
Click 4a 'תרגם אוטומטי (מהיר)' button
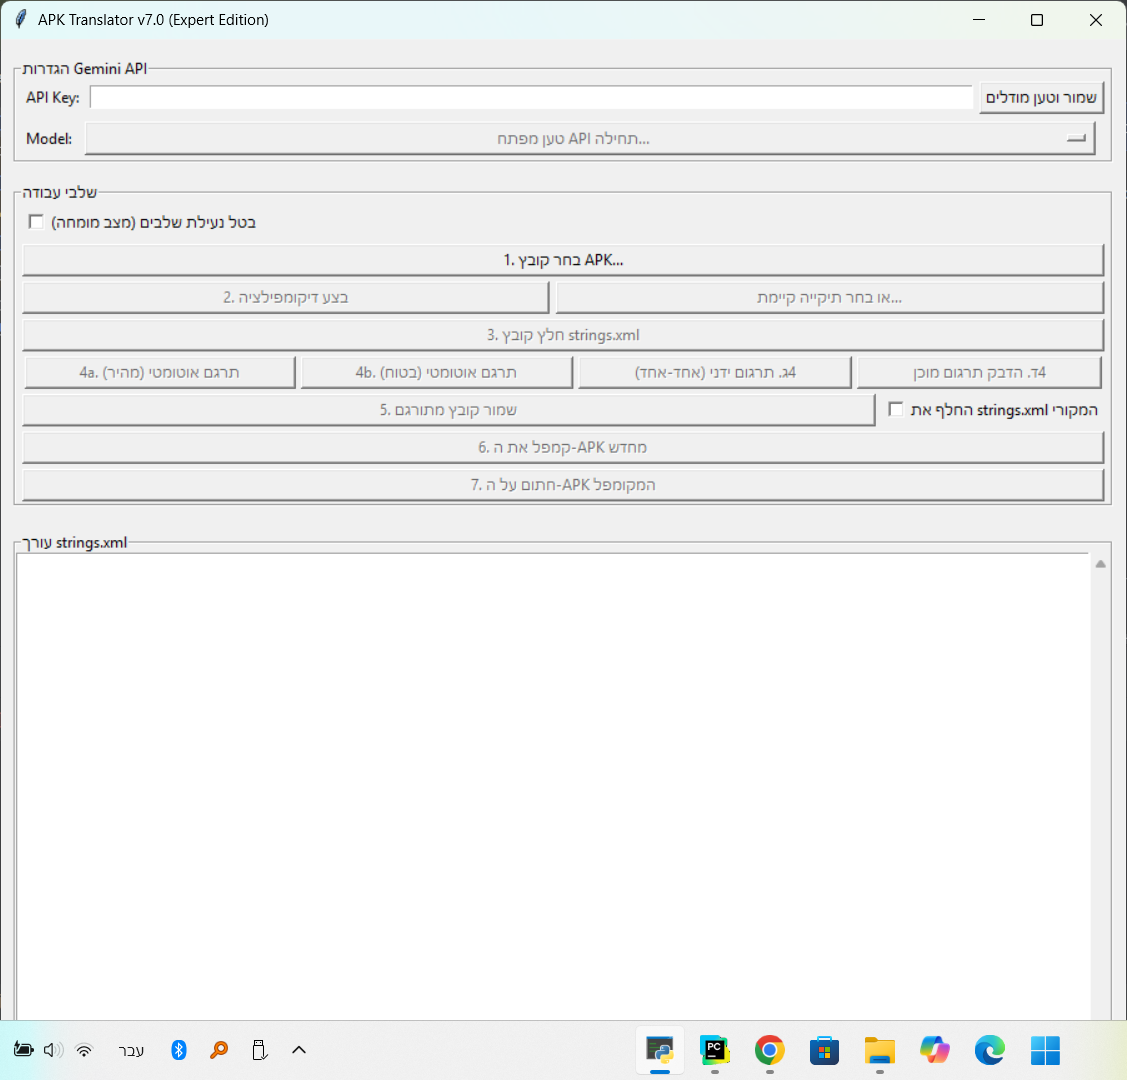[160, 372]
